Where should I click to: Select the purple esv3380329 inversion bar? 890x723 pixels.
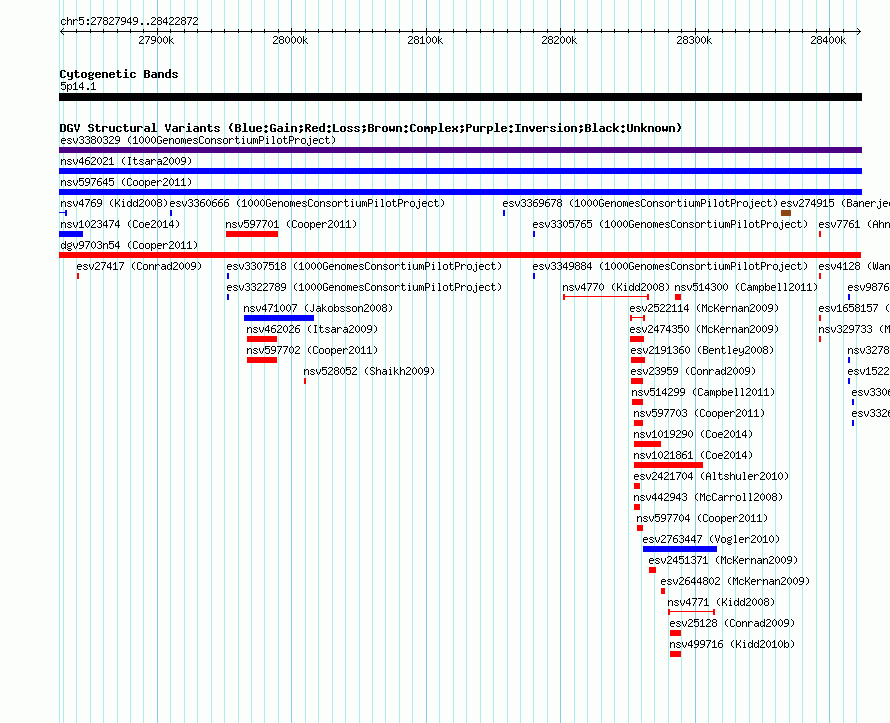(460, 150)
